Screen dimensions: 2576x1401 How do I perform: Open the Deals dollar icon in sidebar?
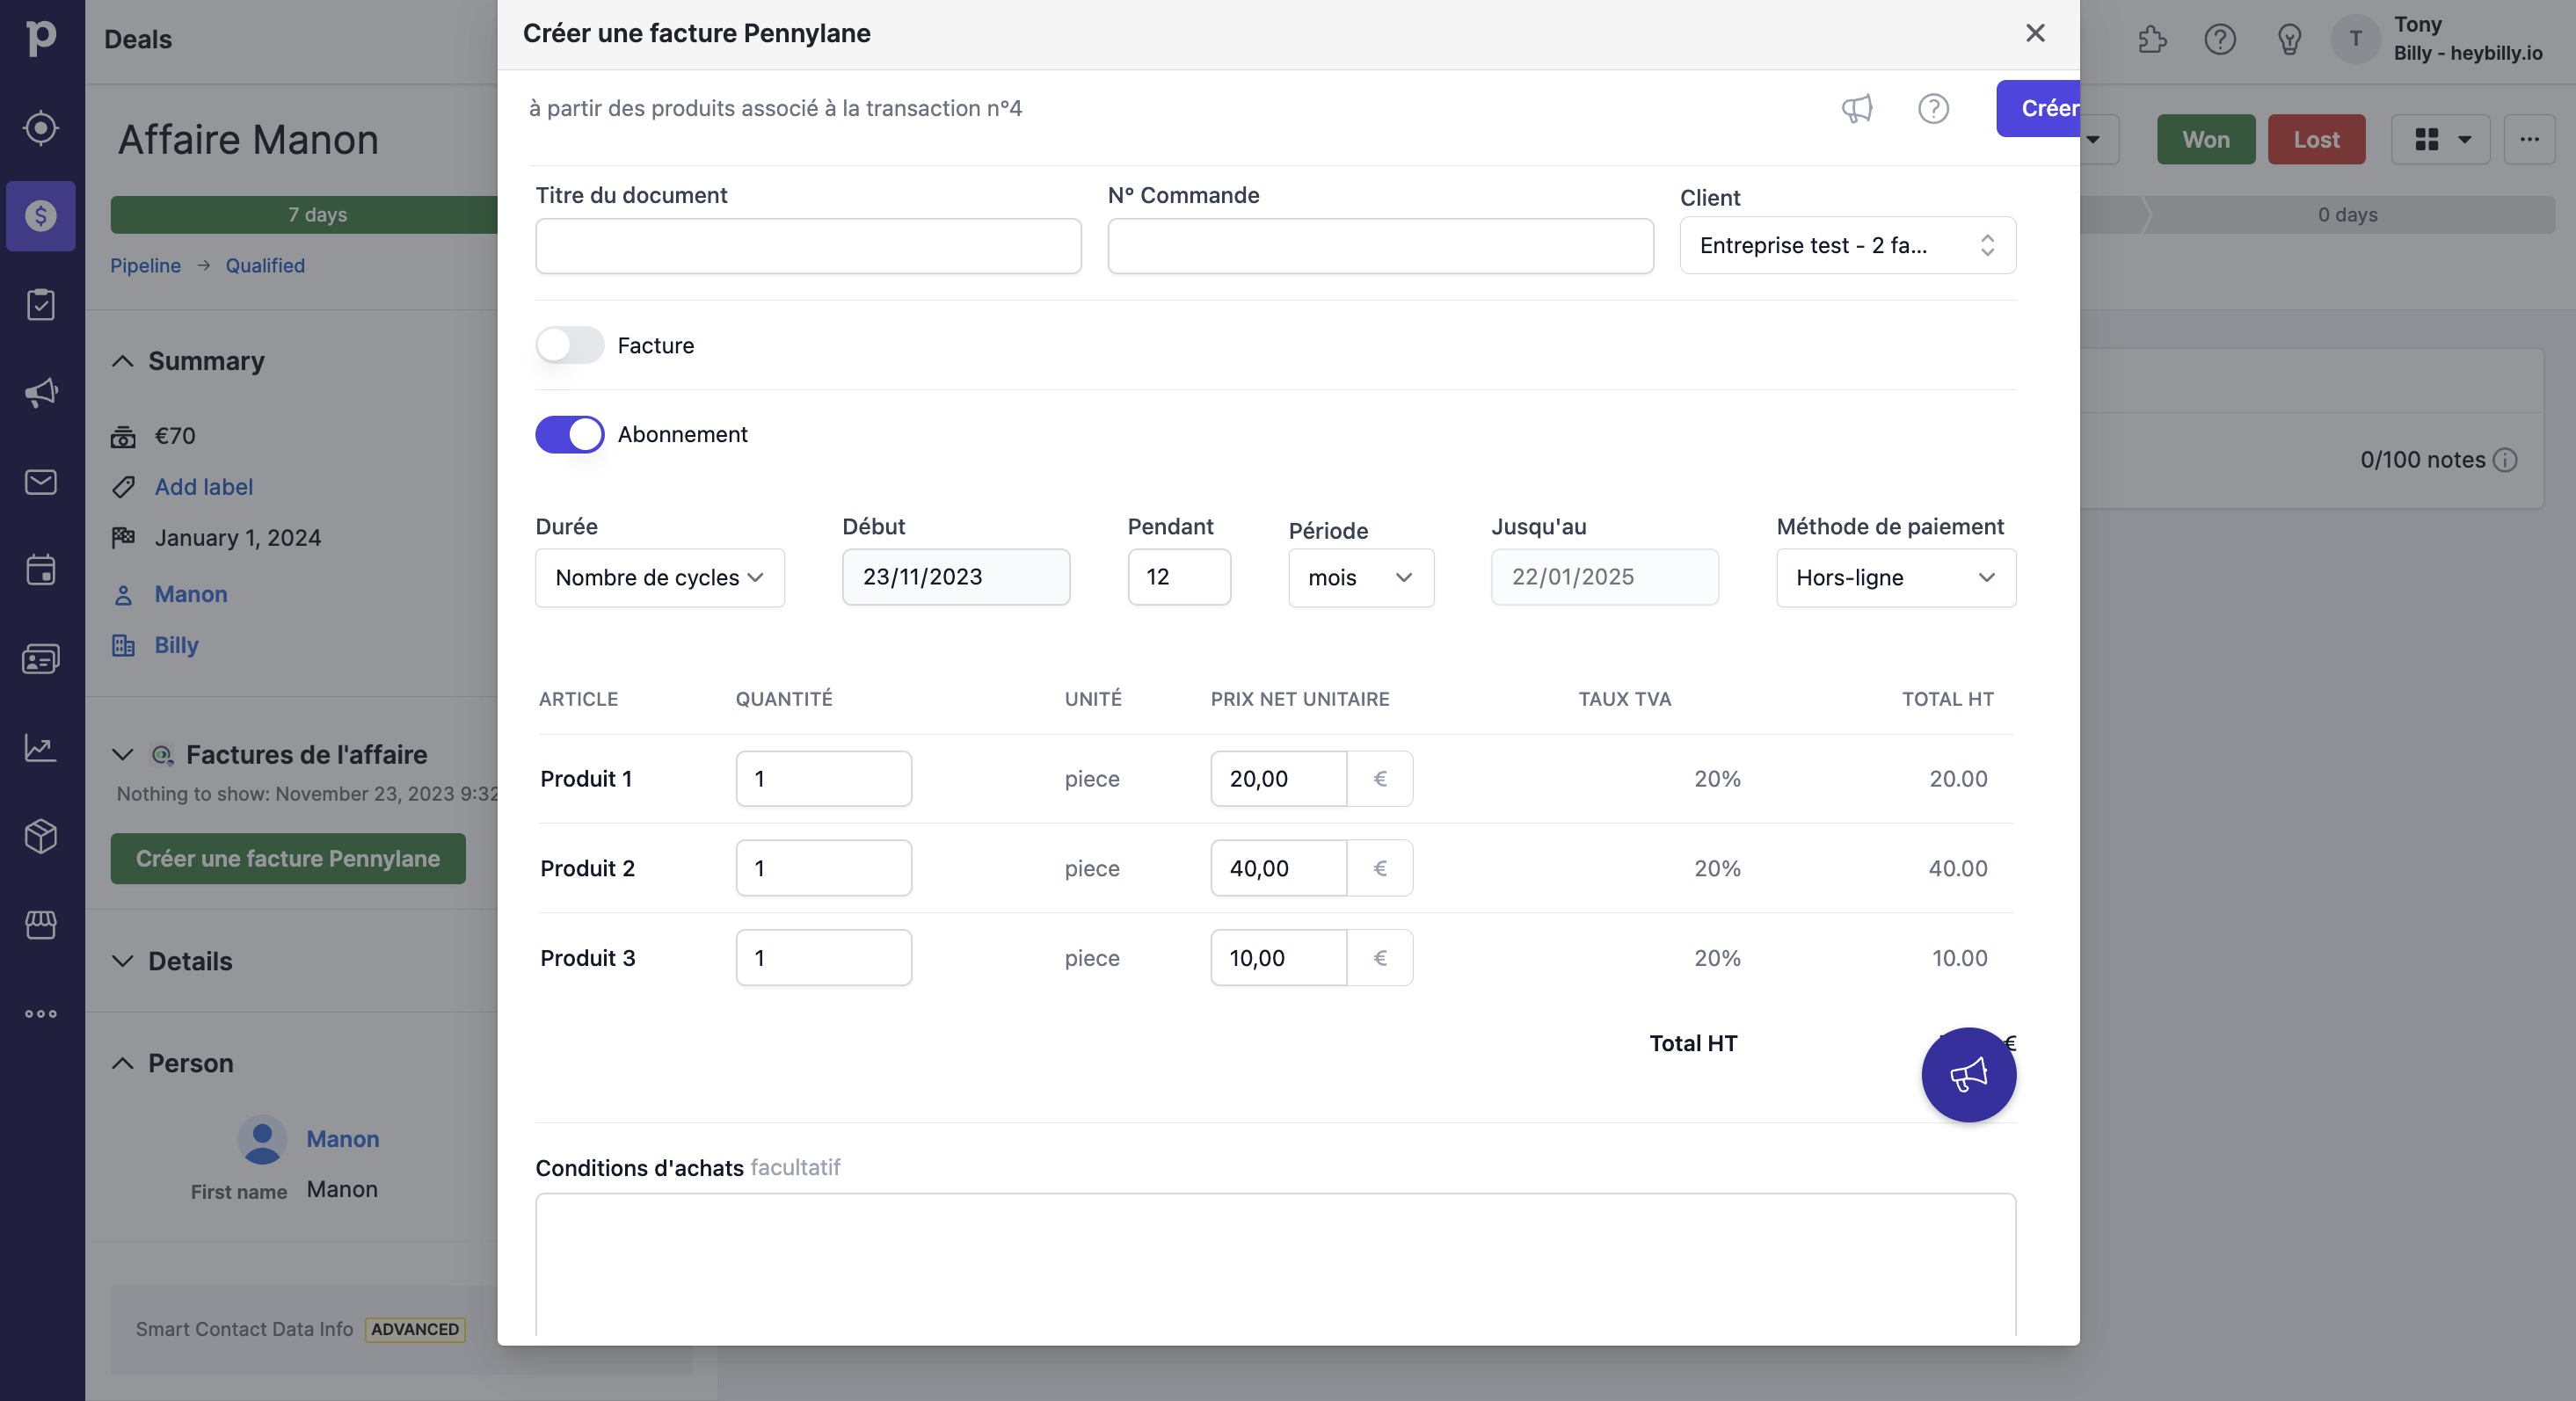click(x=41, y=216)
